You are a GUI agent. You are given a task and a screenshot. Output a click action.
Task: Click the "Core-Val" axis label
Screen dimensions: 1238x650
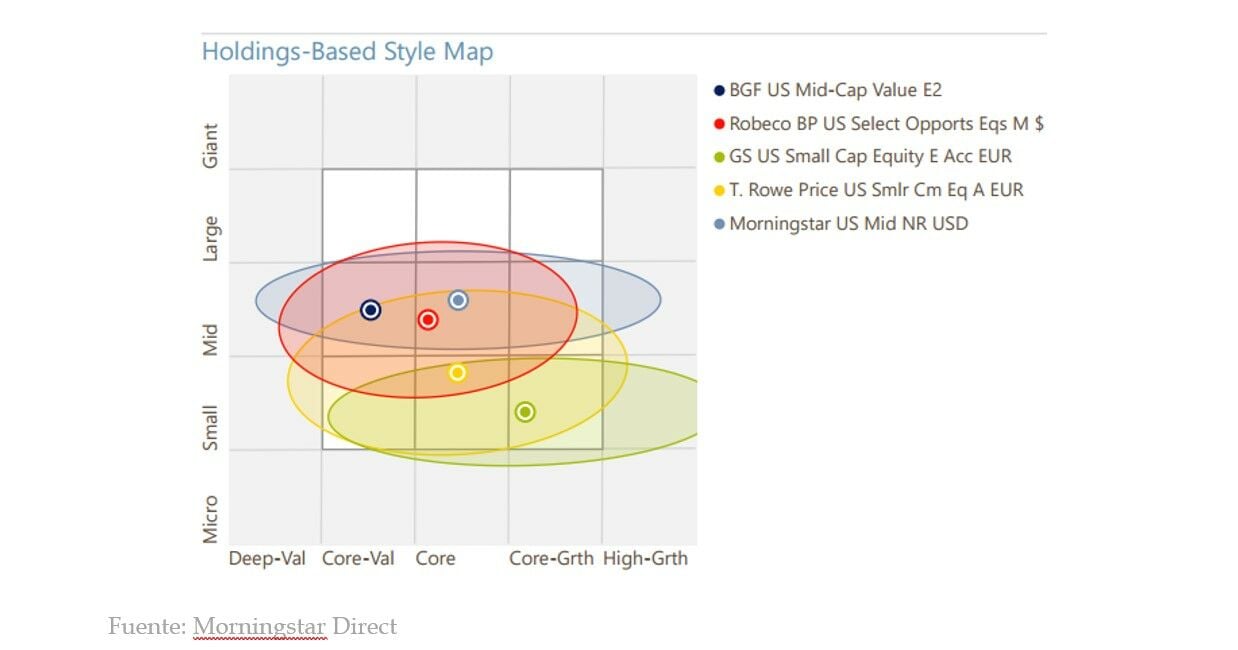coord(358,559)
